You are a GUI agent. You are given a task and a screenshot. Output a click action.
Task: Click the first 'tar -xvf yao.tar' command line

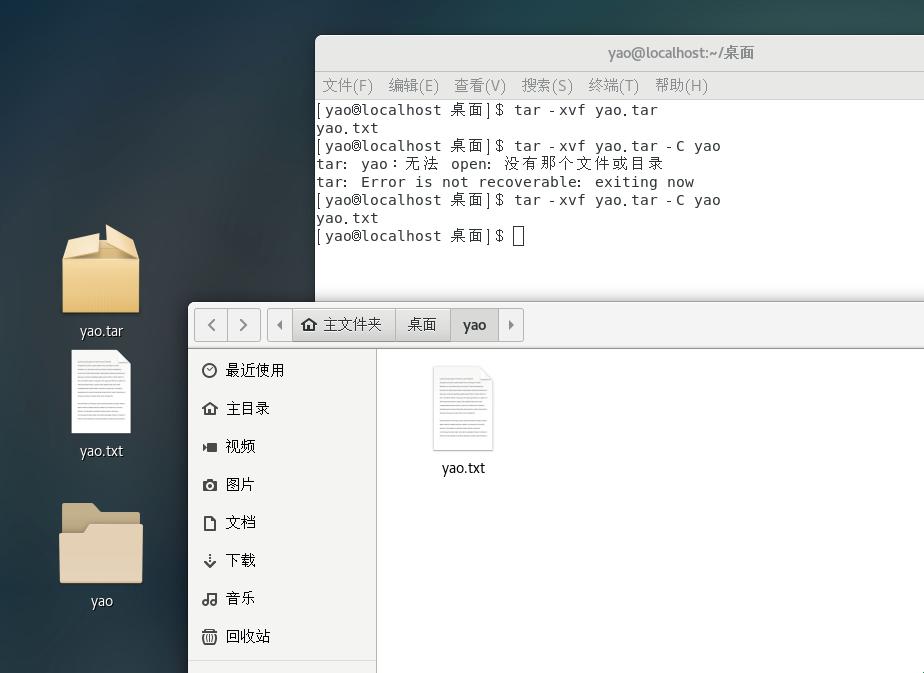[x=487, y=110]
